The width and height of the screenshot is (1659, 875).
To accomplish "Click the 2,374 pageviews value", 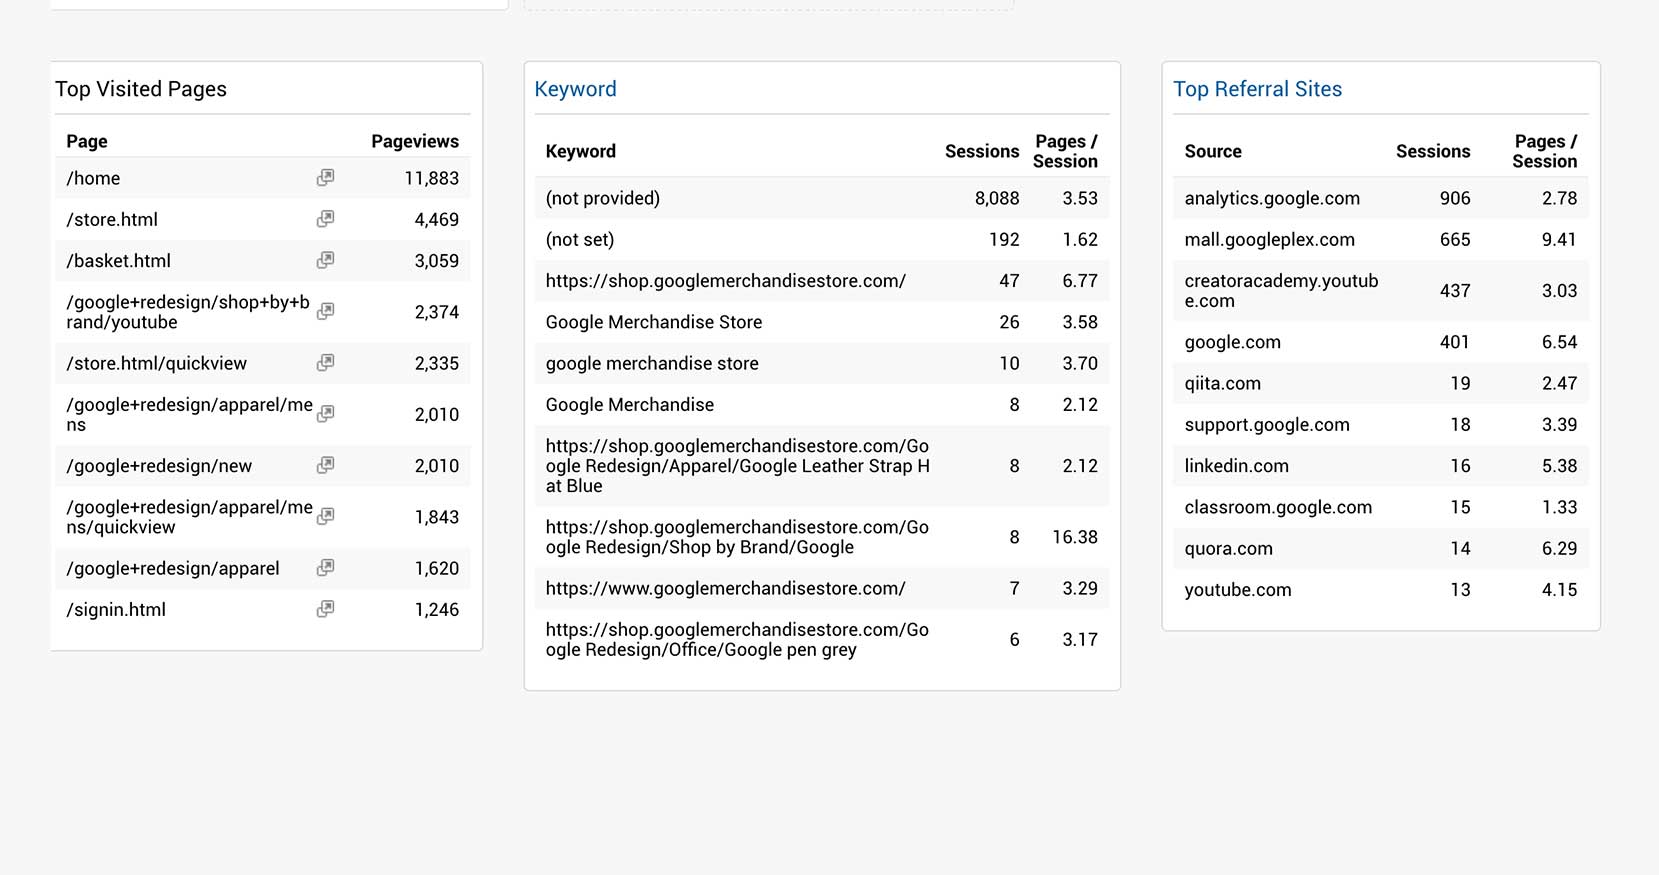I will coord(436,312).
